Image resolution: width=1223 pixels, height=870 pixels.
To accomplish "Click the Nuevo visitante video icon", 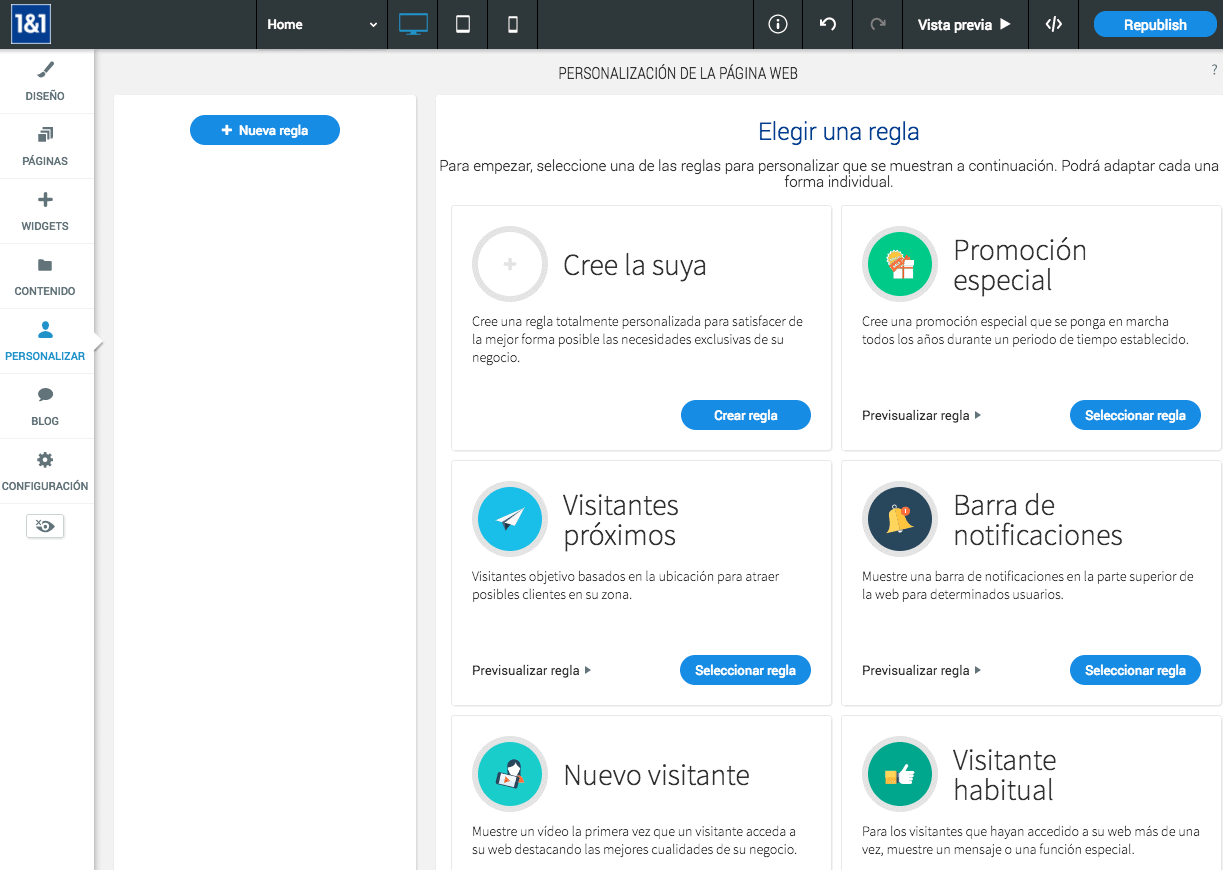I will (x=510, y=774).
